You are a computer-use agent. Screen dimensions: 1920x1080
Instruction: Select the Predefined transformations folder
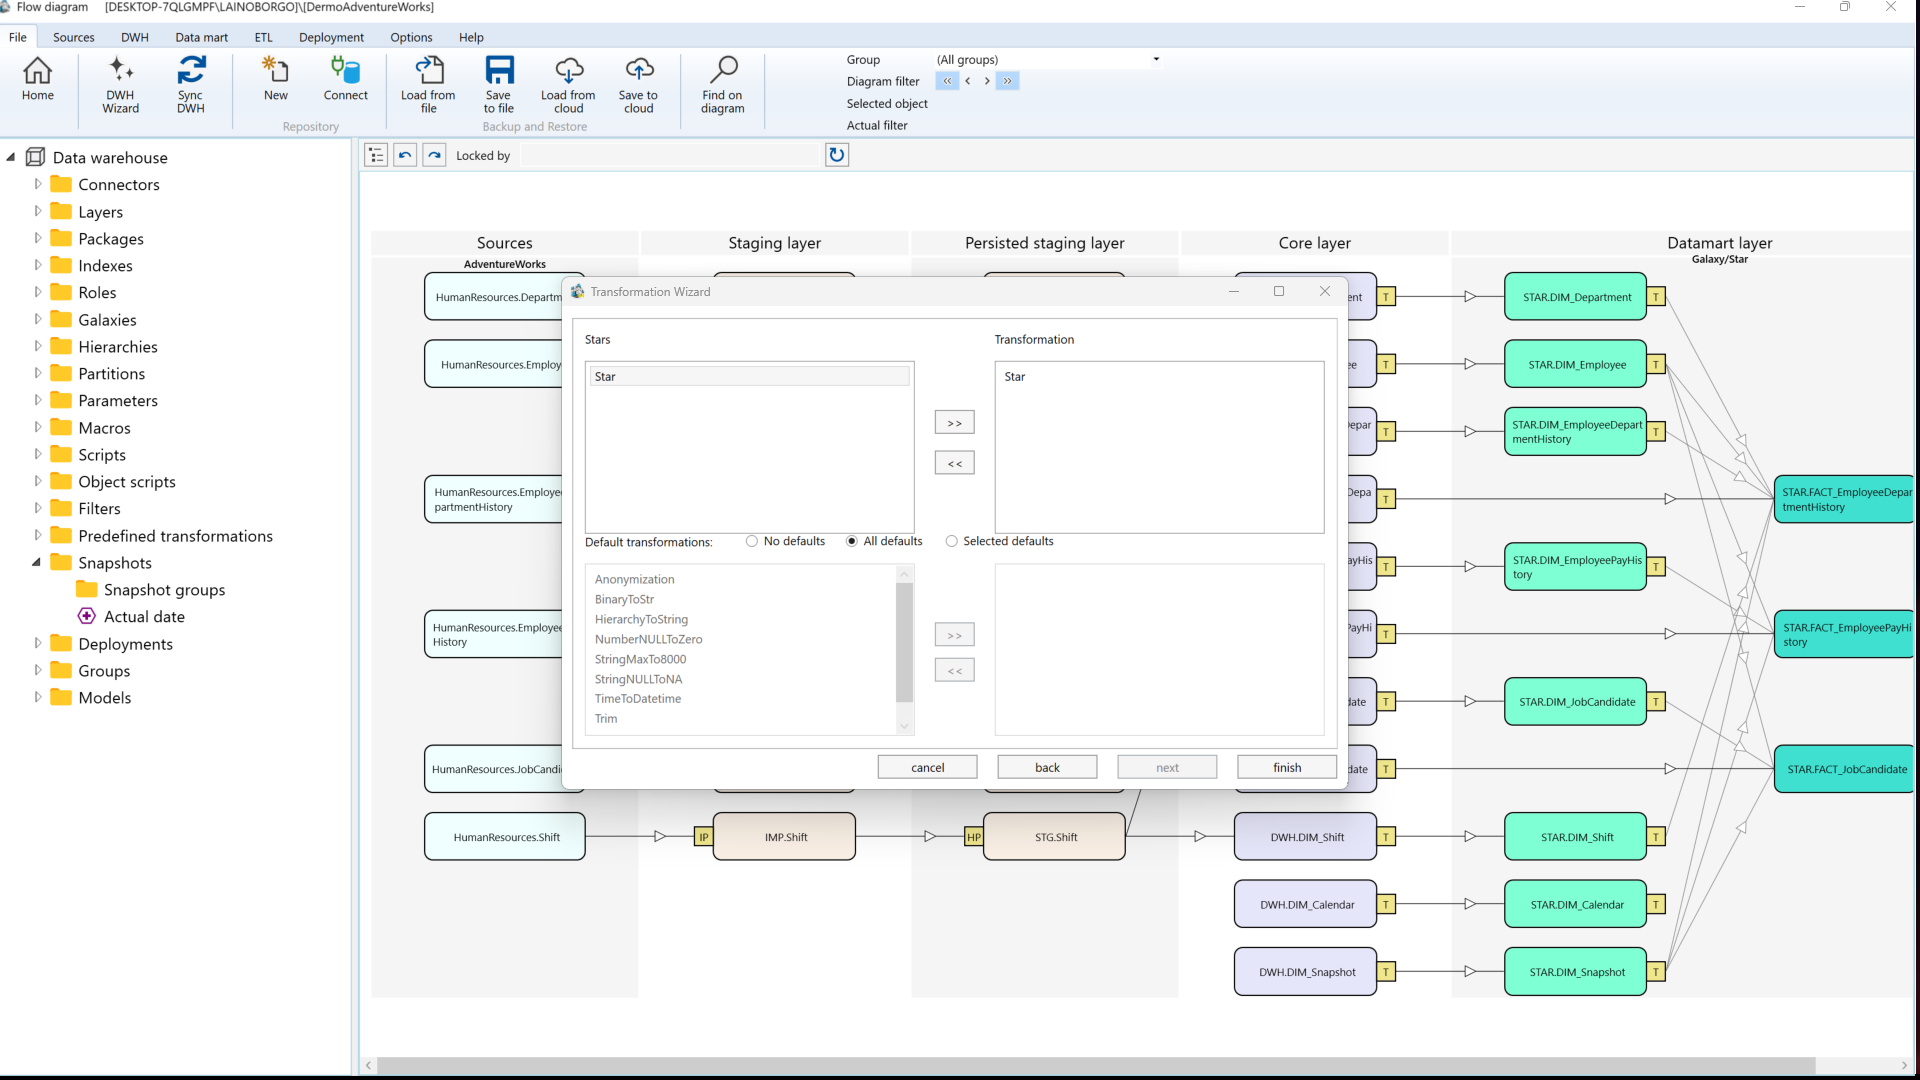click(175, 536)
